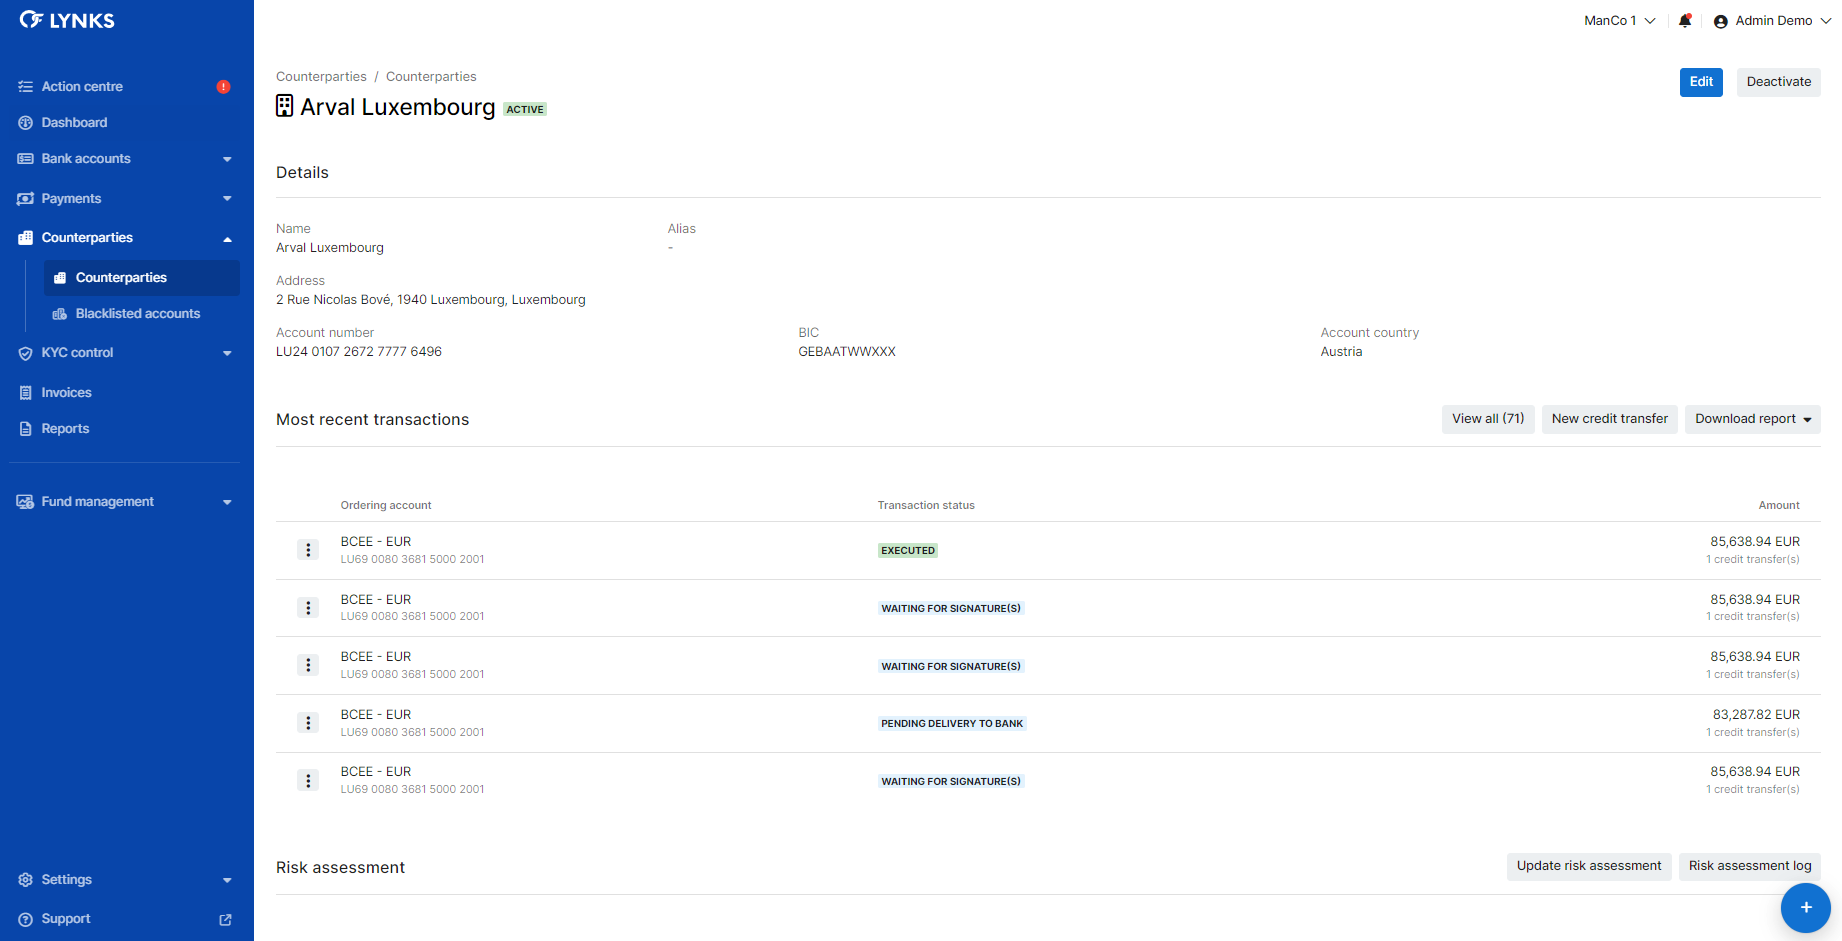Click View all (71) transactions

click(x=1488, y=419)
